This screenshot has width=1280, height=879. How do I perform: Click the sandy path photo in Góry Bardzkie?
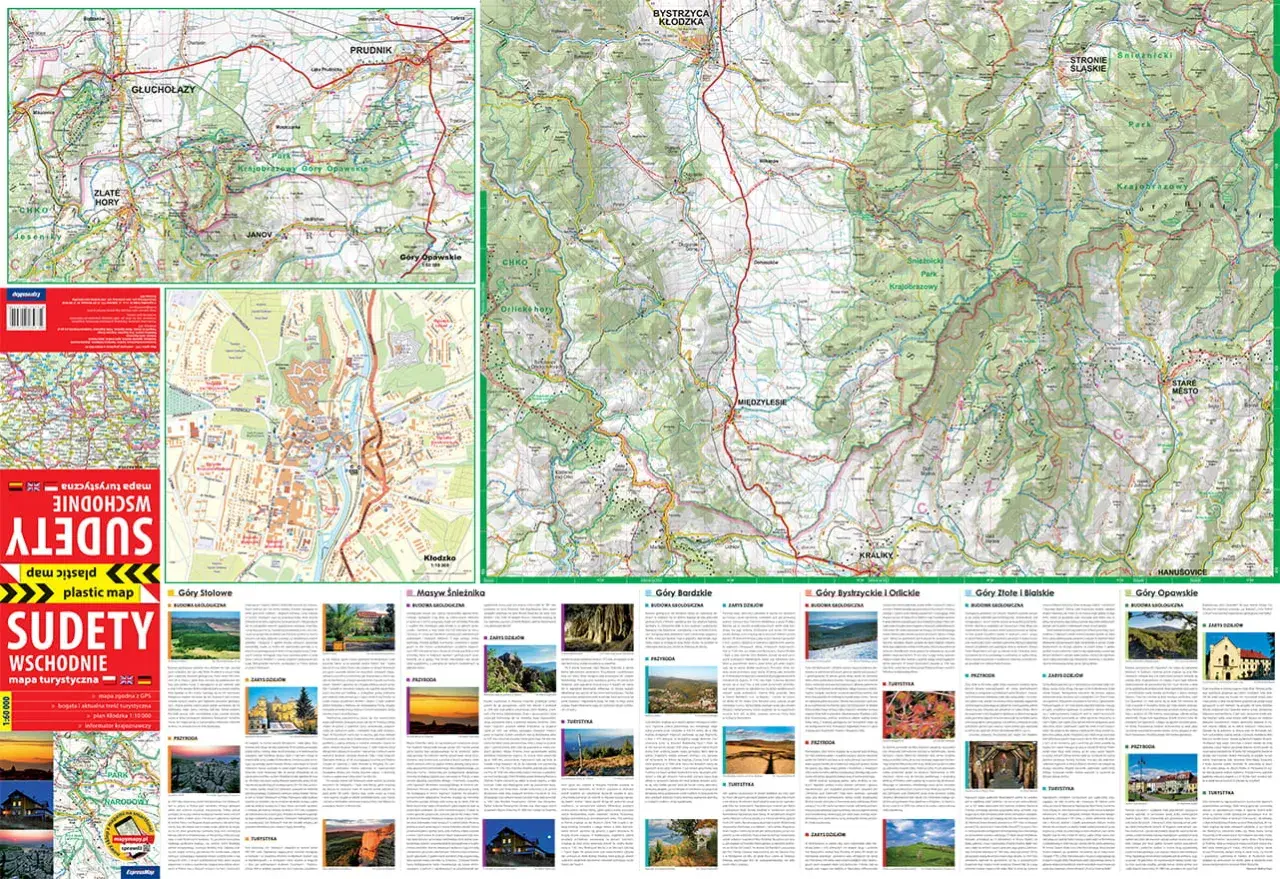point(760,751)
